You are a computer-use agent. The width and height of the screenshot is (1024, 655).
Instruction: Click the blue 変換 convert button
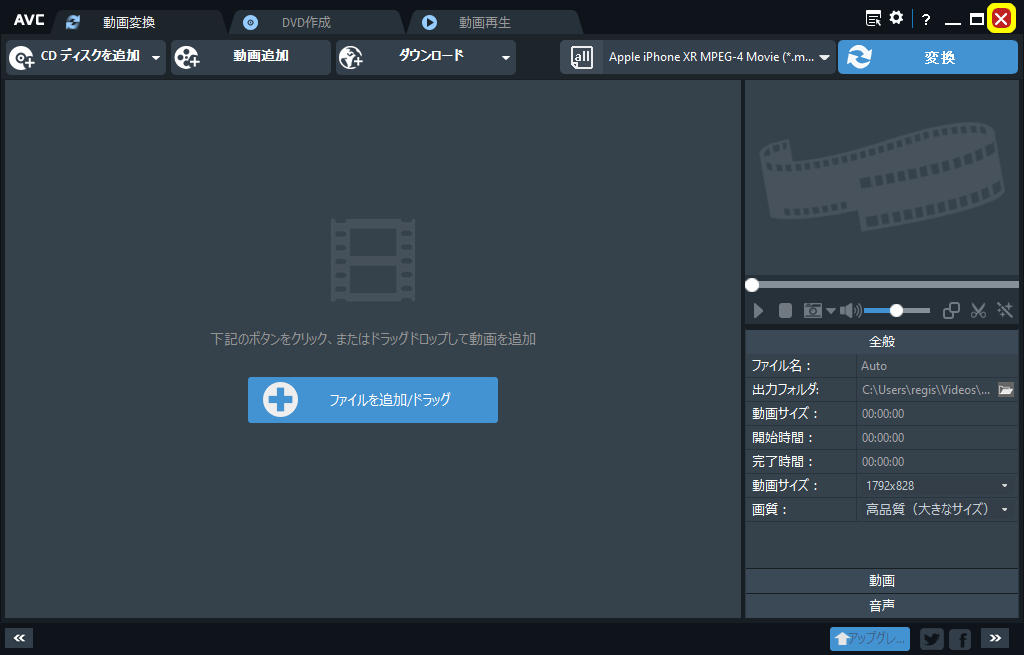click(x=927, y=58)
